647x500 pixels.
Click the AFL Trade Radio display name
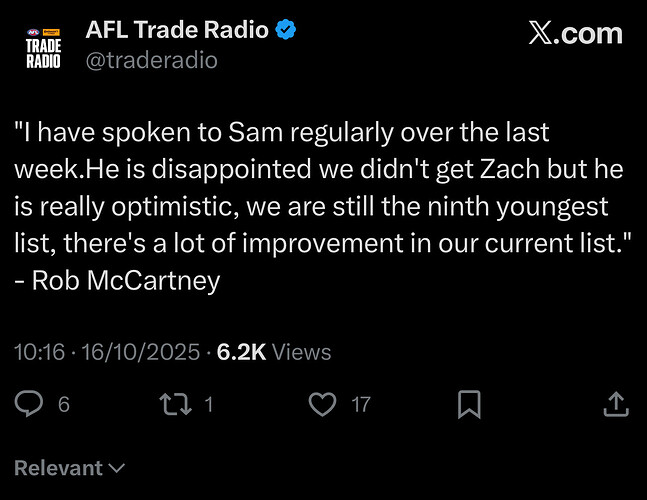[178, 31]
